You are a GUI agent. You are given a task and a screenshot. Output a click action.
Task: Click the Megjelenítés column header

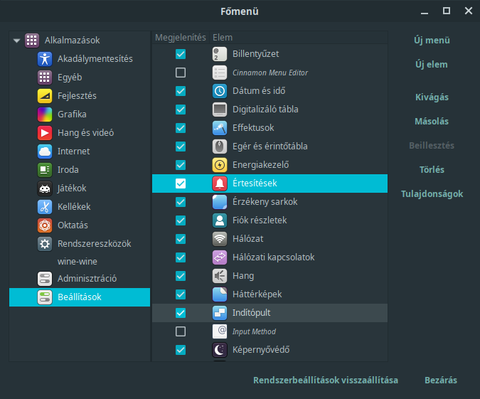[x=181, y=38]
